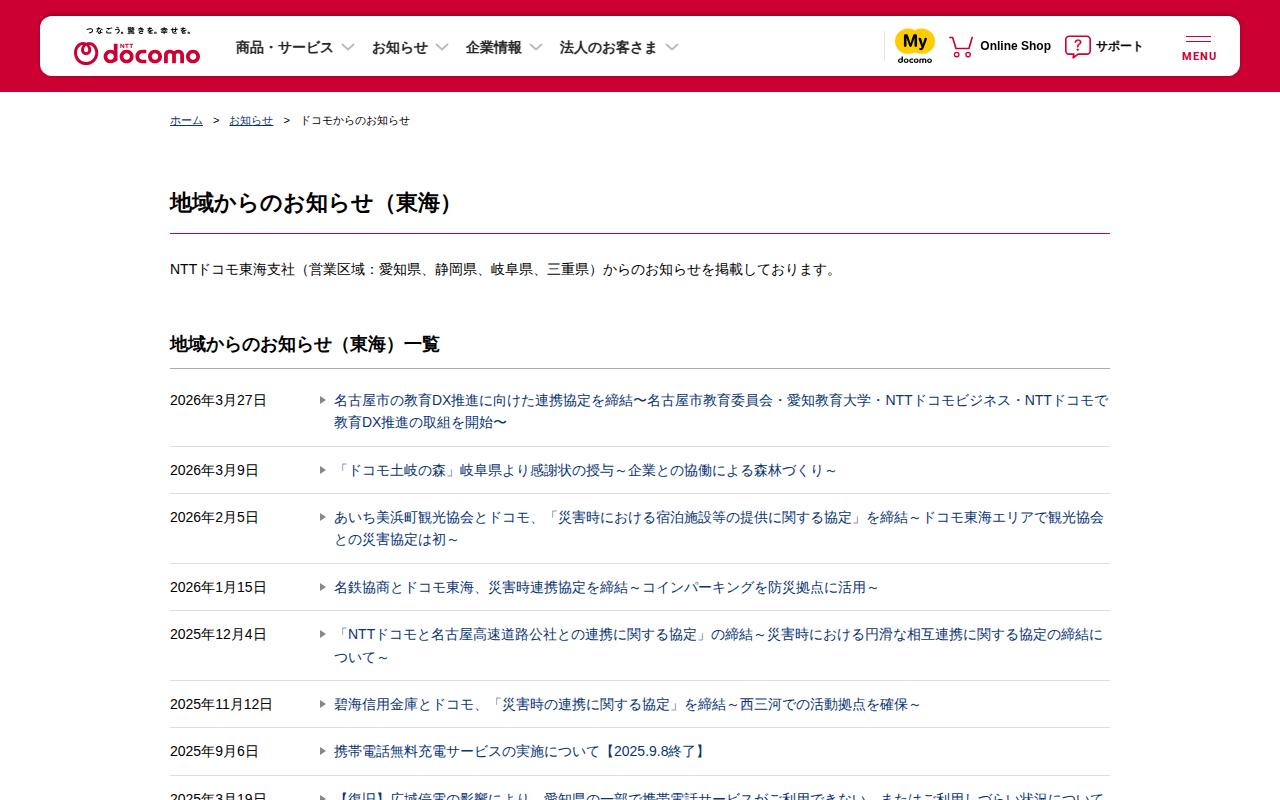
Task: Click the date 2026年3月9日
Action: [214, 470]
